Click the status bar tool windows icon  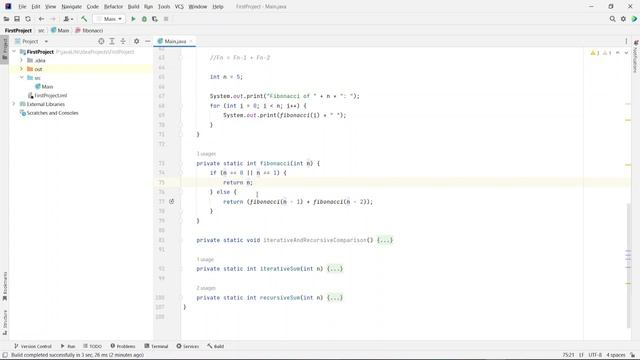click(5, 355)
